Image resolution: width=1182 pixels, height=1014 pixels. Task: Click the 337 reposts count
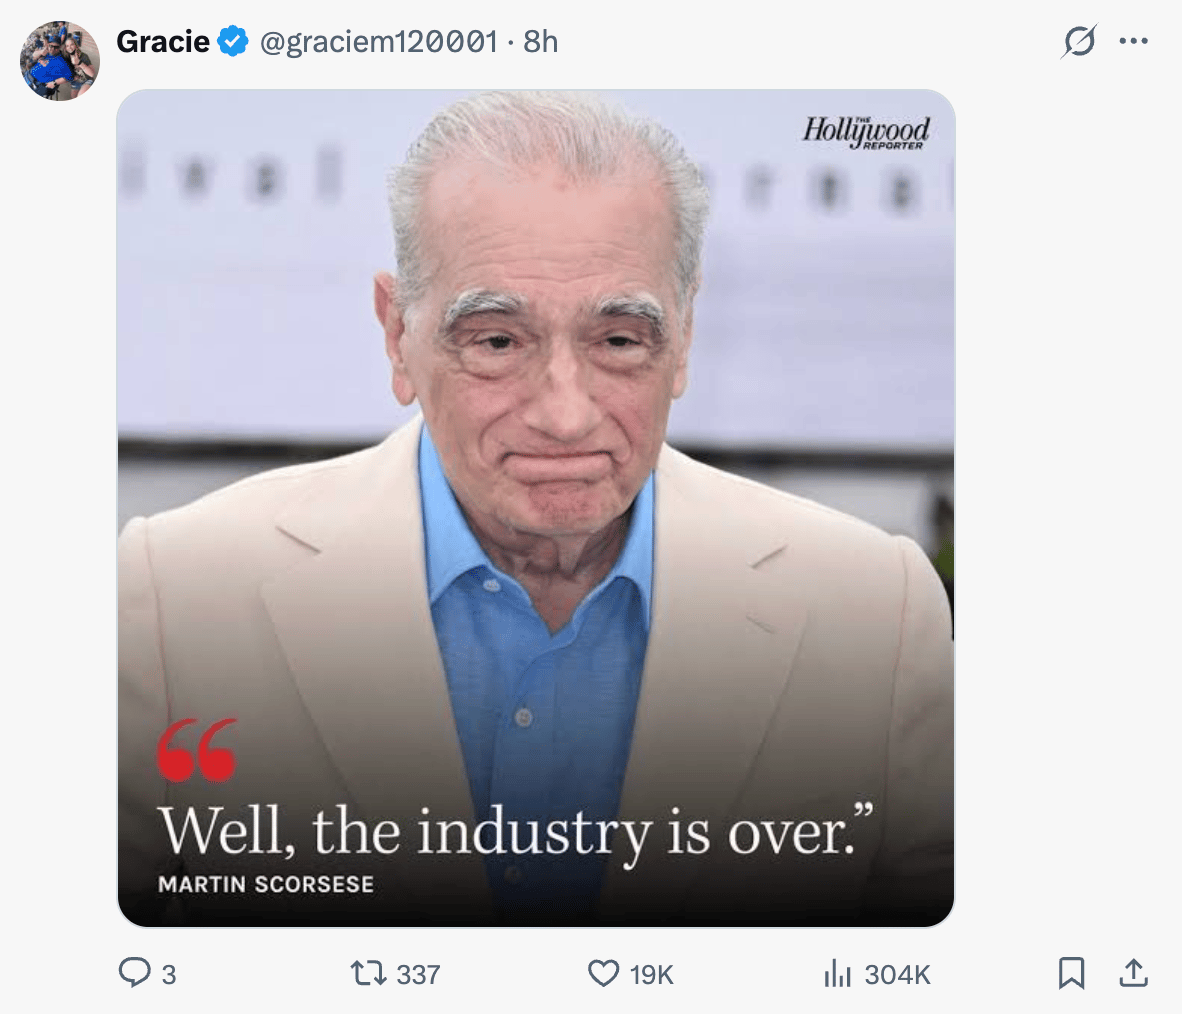tap(418, 975)
